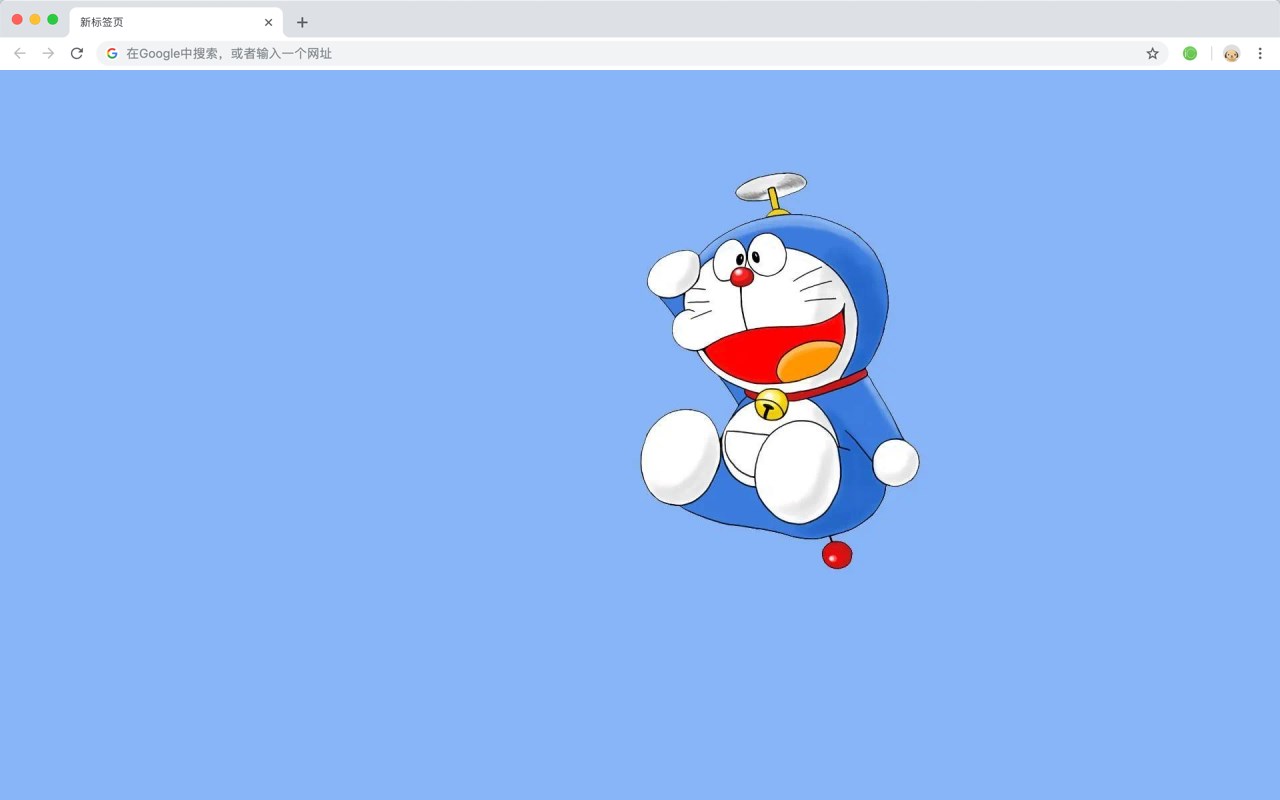Minimize the window with yellow button
The height and width of the screenshot is (800, 1280).
coord(35,19)
